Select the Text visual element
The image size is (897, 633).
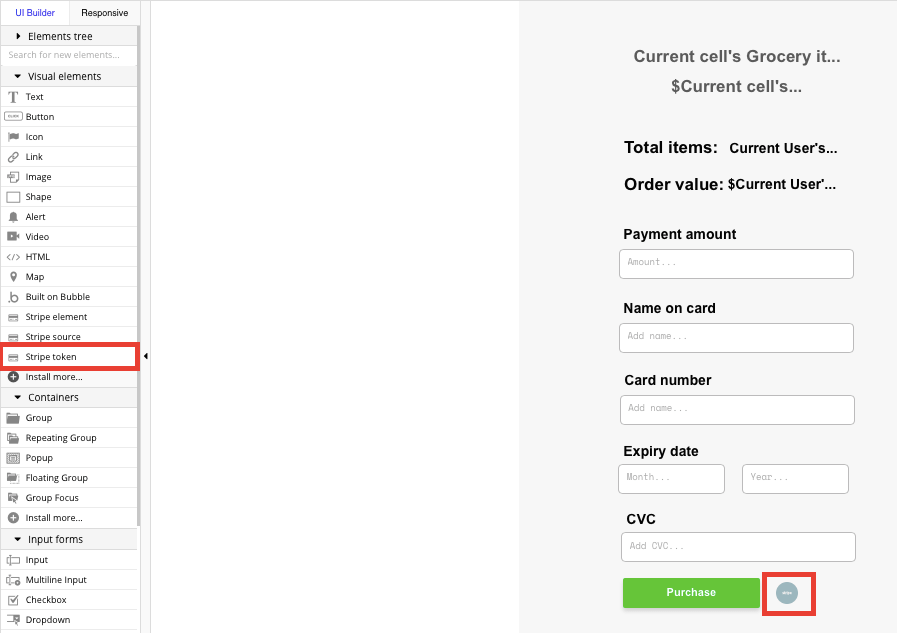[x=34, y=96]
